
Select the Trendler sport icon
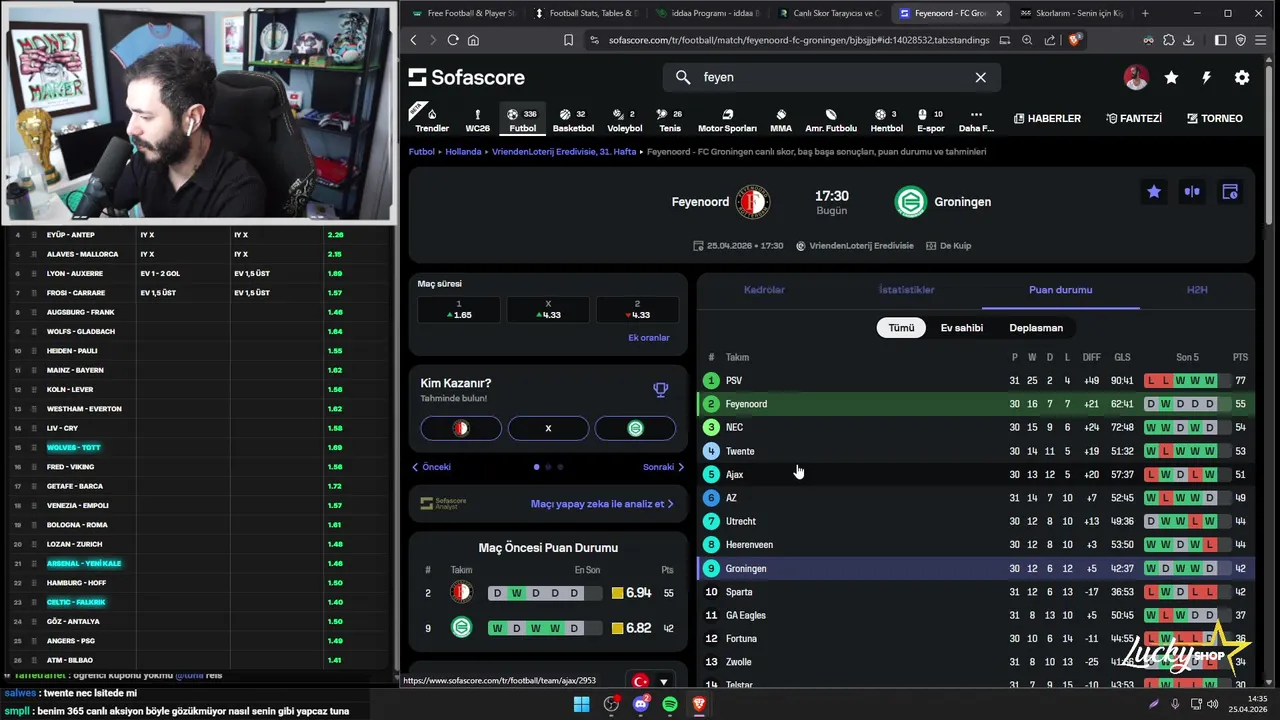pyautogui.click(x=432, y=120)
